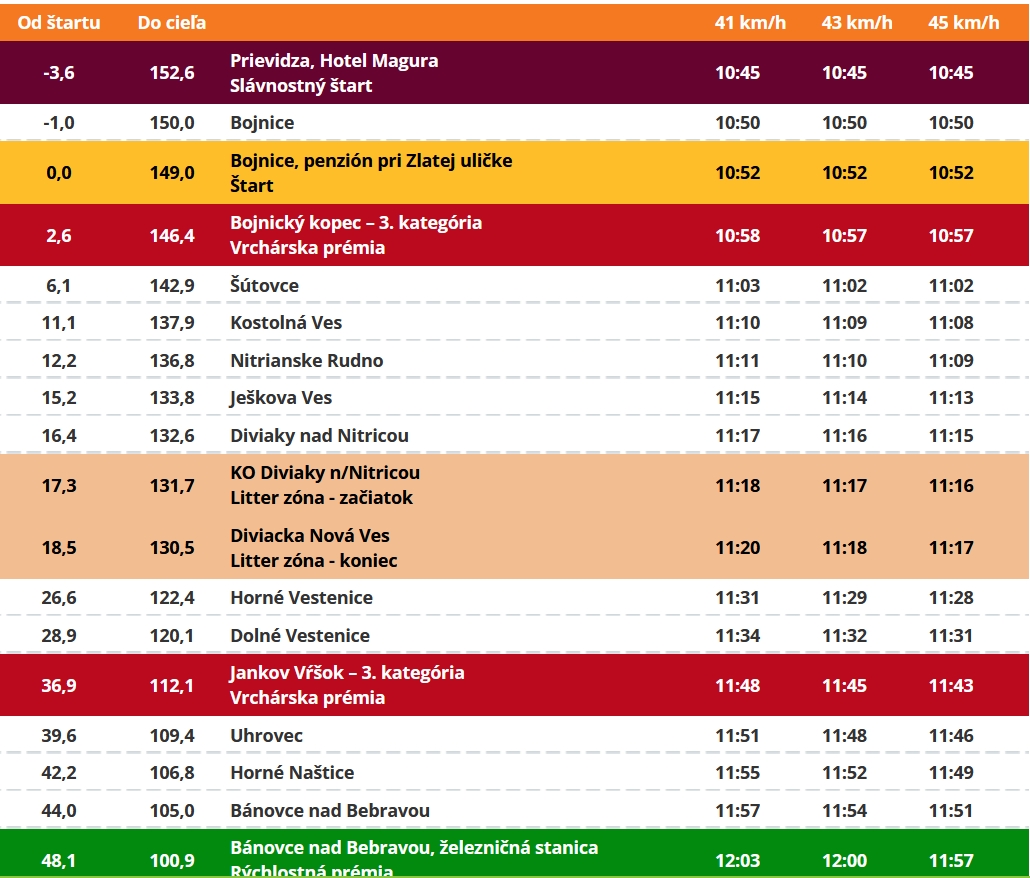1030x878 pixels.
Task: Select the '43 km/h' column header
Action: pos(857,22)
